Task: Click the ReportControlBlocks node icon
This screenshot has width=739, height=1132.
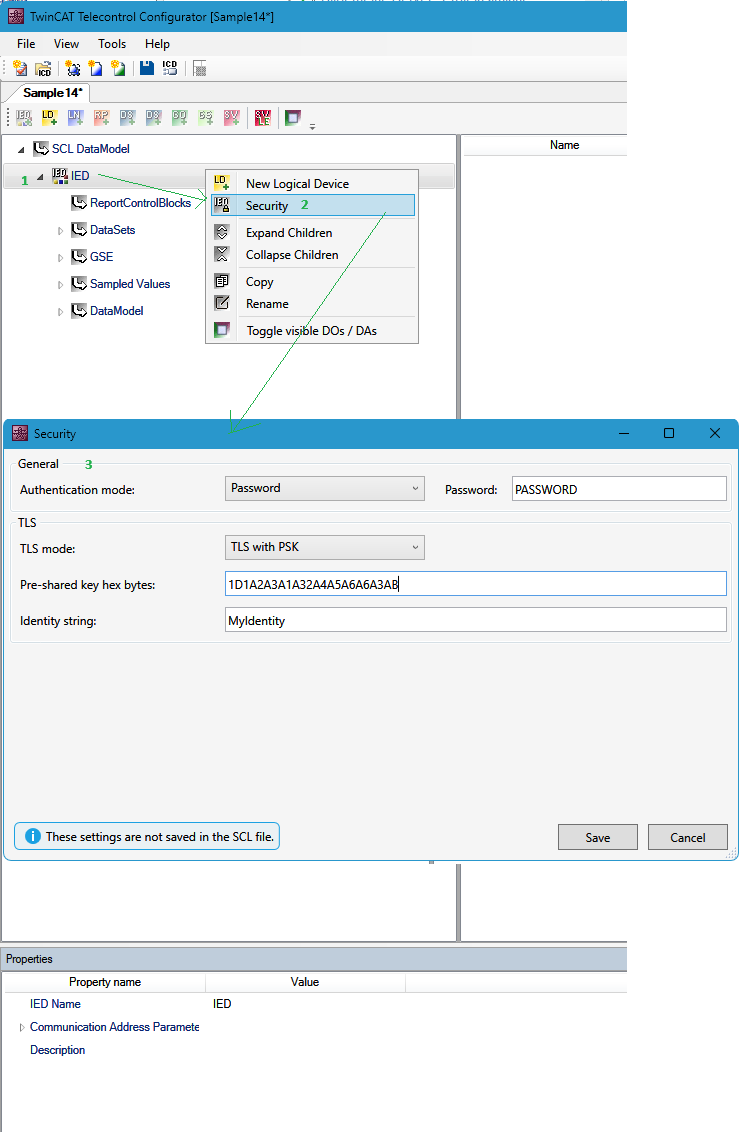Action: click(79, 203)
